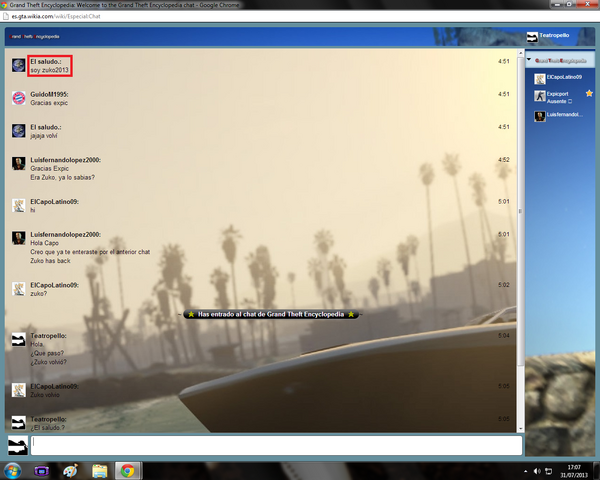Open ElCapoLatino09 in the user list
600x480 pixels.
tap(564, 77)
